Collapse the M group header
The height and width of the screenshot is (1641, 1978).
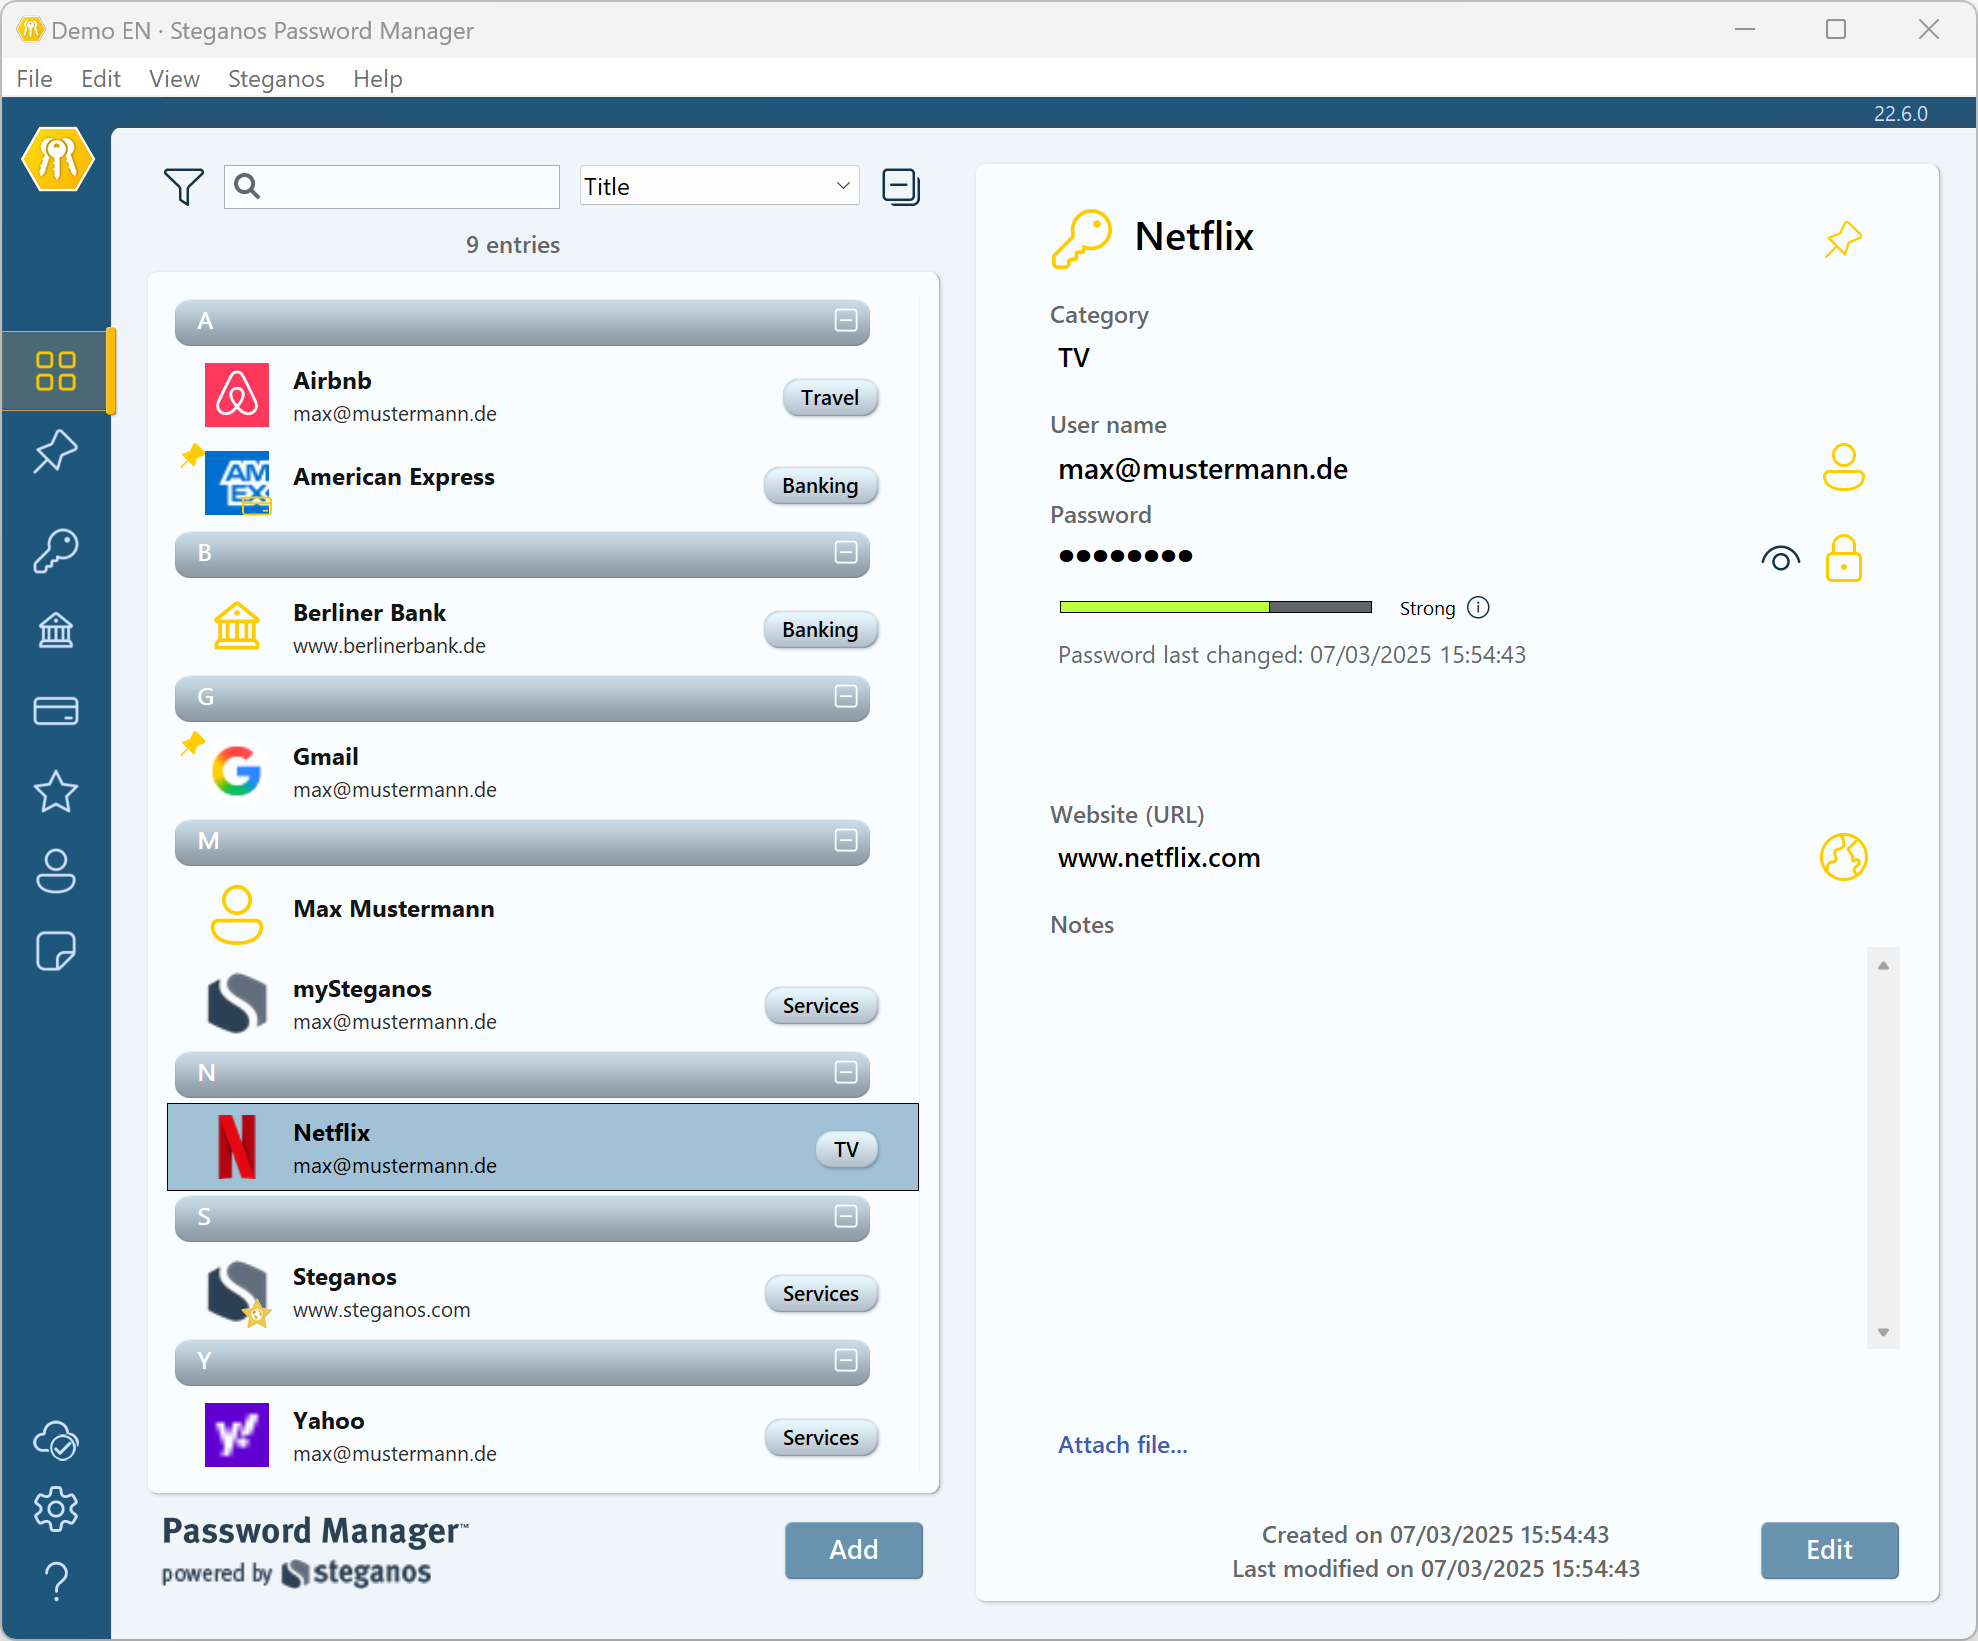tap(846, 841)
